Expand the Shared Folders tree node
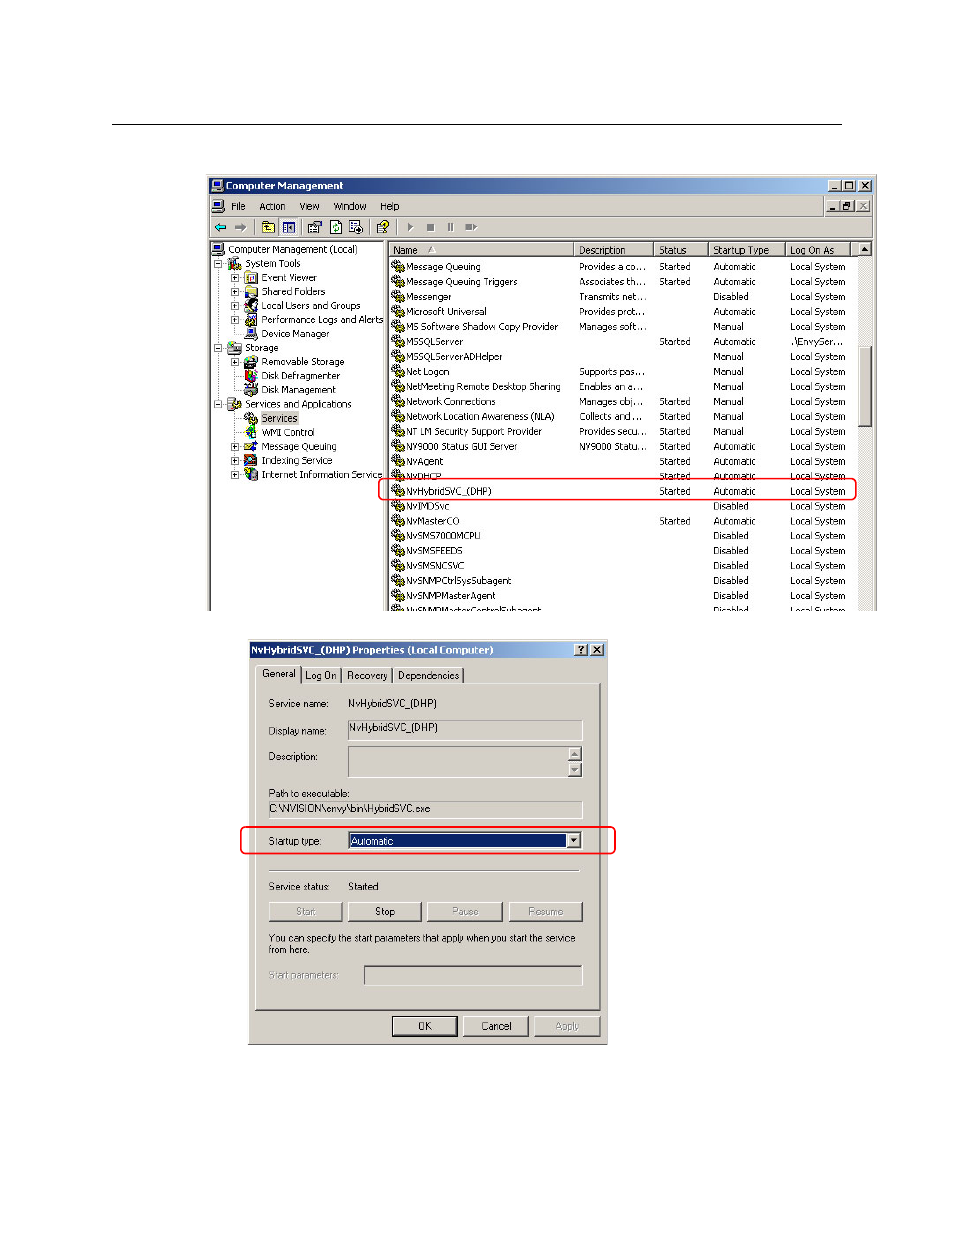 (235, 292)
